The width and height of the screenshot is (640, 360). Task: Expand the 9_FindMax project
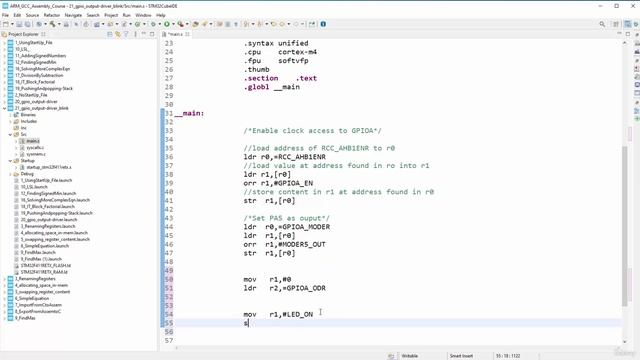tap(4, 318)
